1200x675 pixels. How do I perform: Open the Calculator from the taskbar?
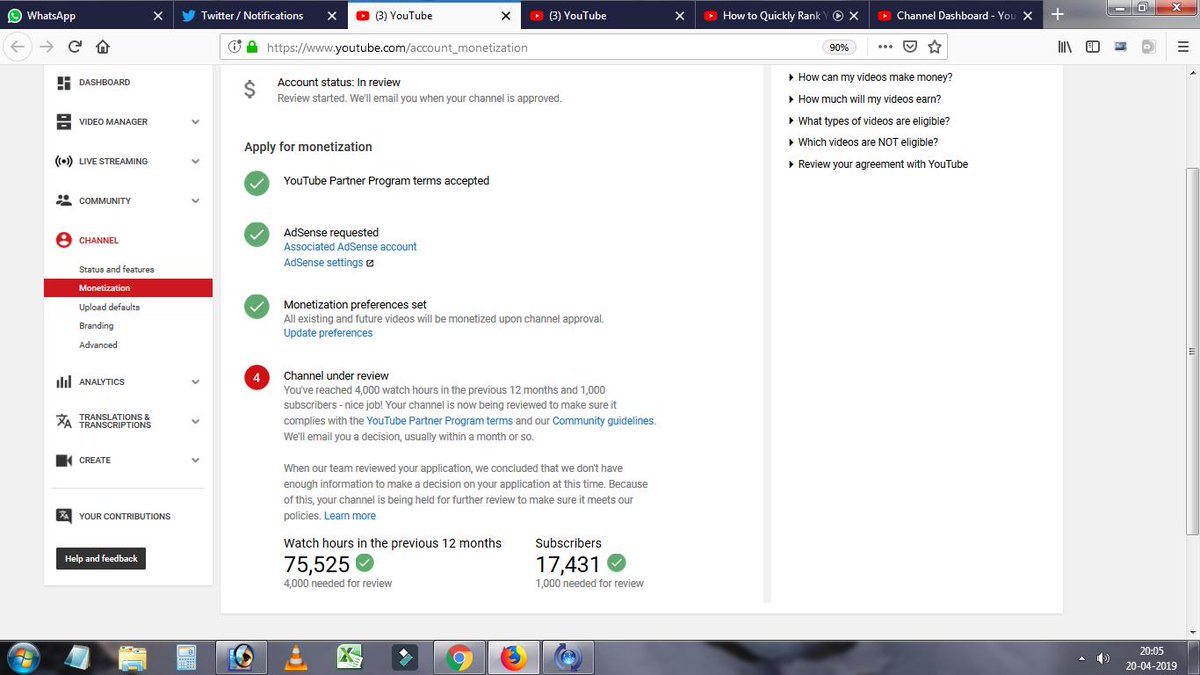186,657
